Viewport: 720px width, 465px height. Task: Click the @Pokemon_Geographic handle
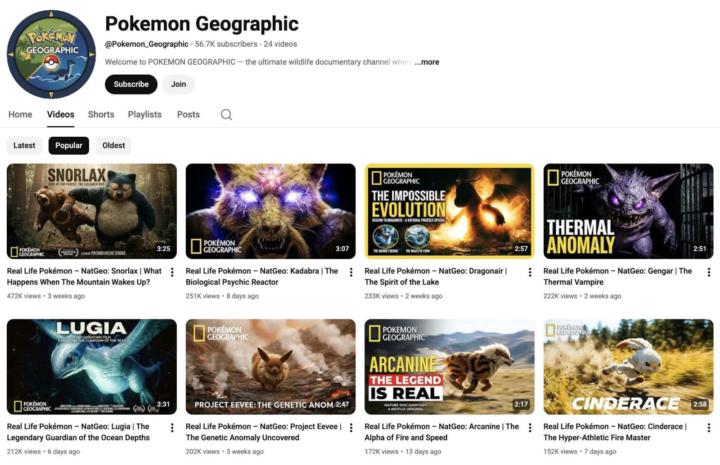(x=146, y=44)
